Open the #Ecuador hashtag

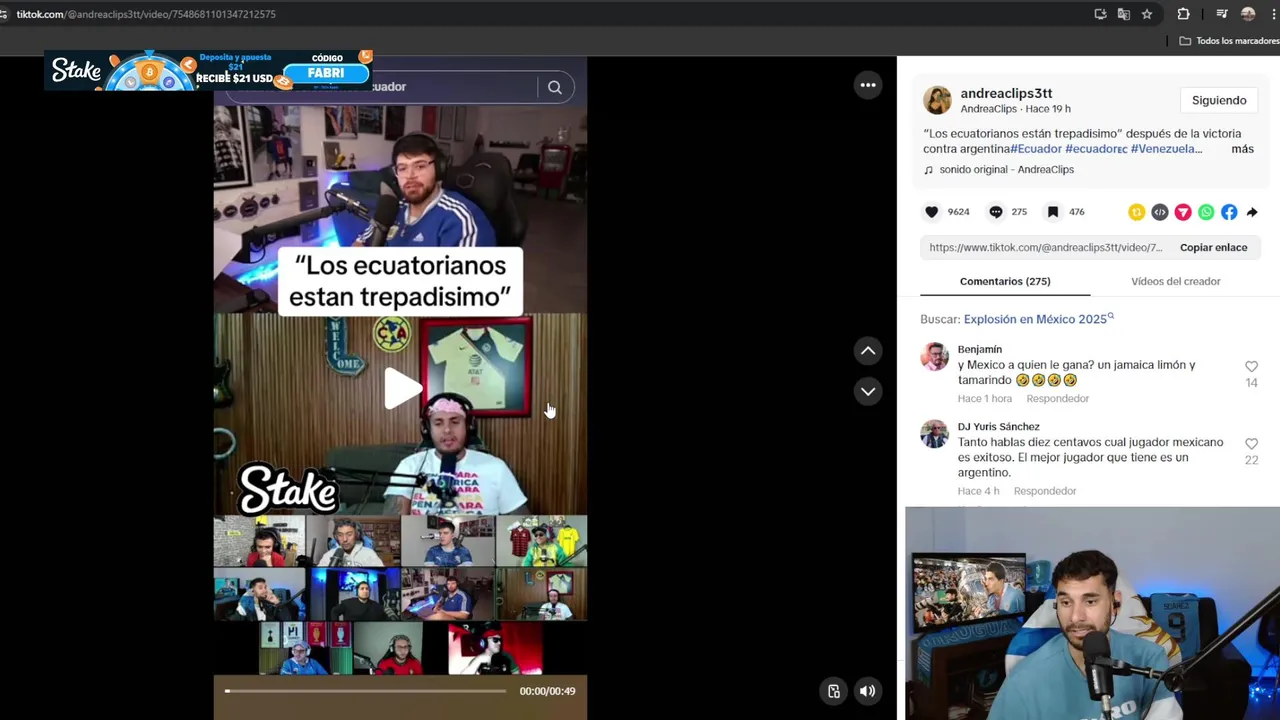(x=1036, y=149)
